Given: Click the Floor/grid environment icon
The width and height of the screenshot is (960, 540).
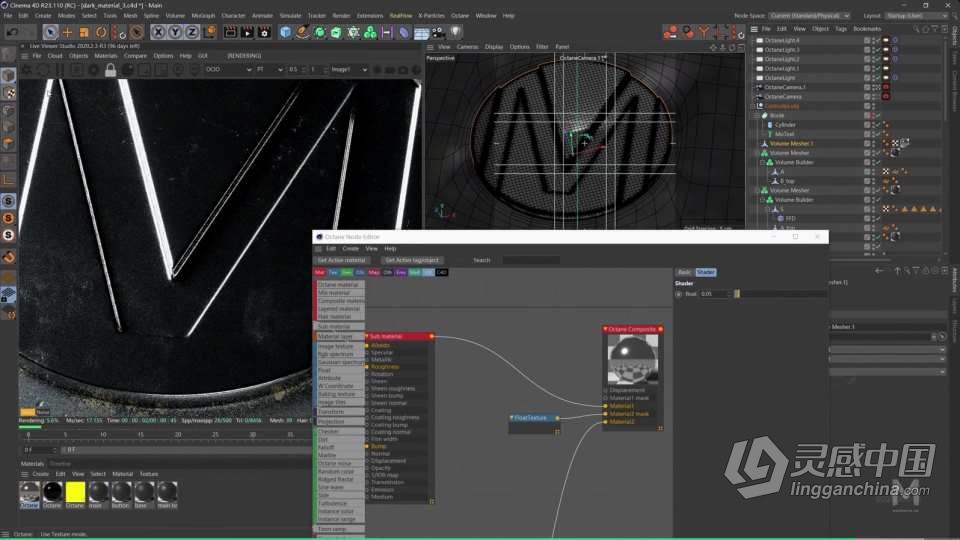Looking at the screenshot, I should [421, 32].
